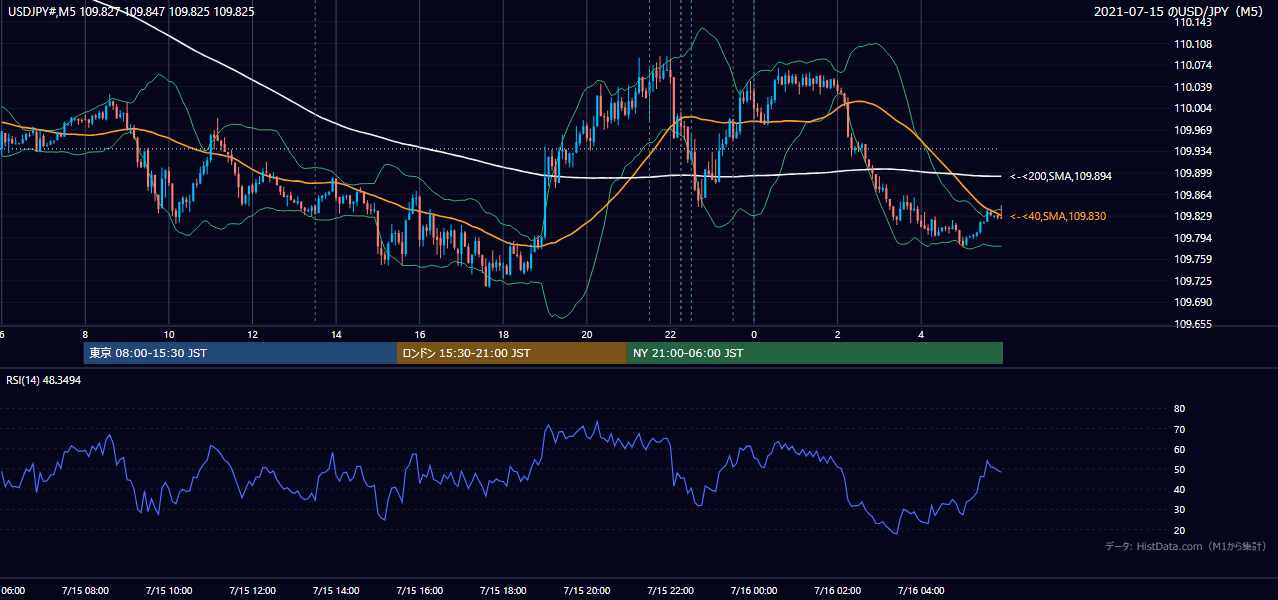Click the NY 21:00-06:00 JST session bar
1278x600 pixels.
click(815, 353)
